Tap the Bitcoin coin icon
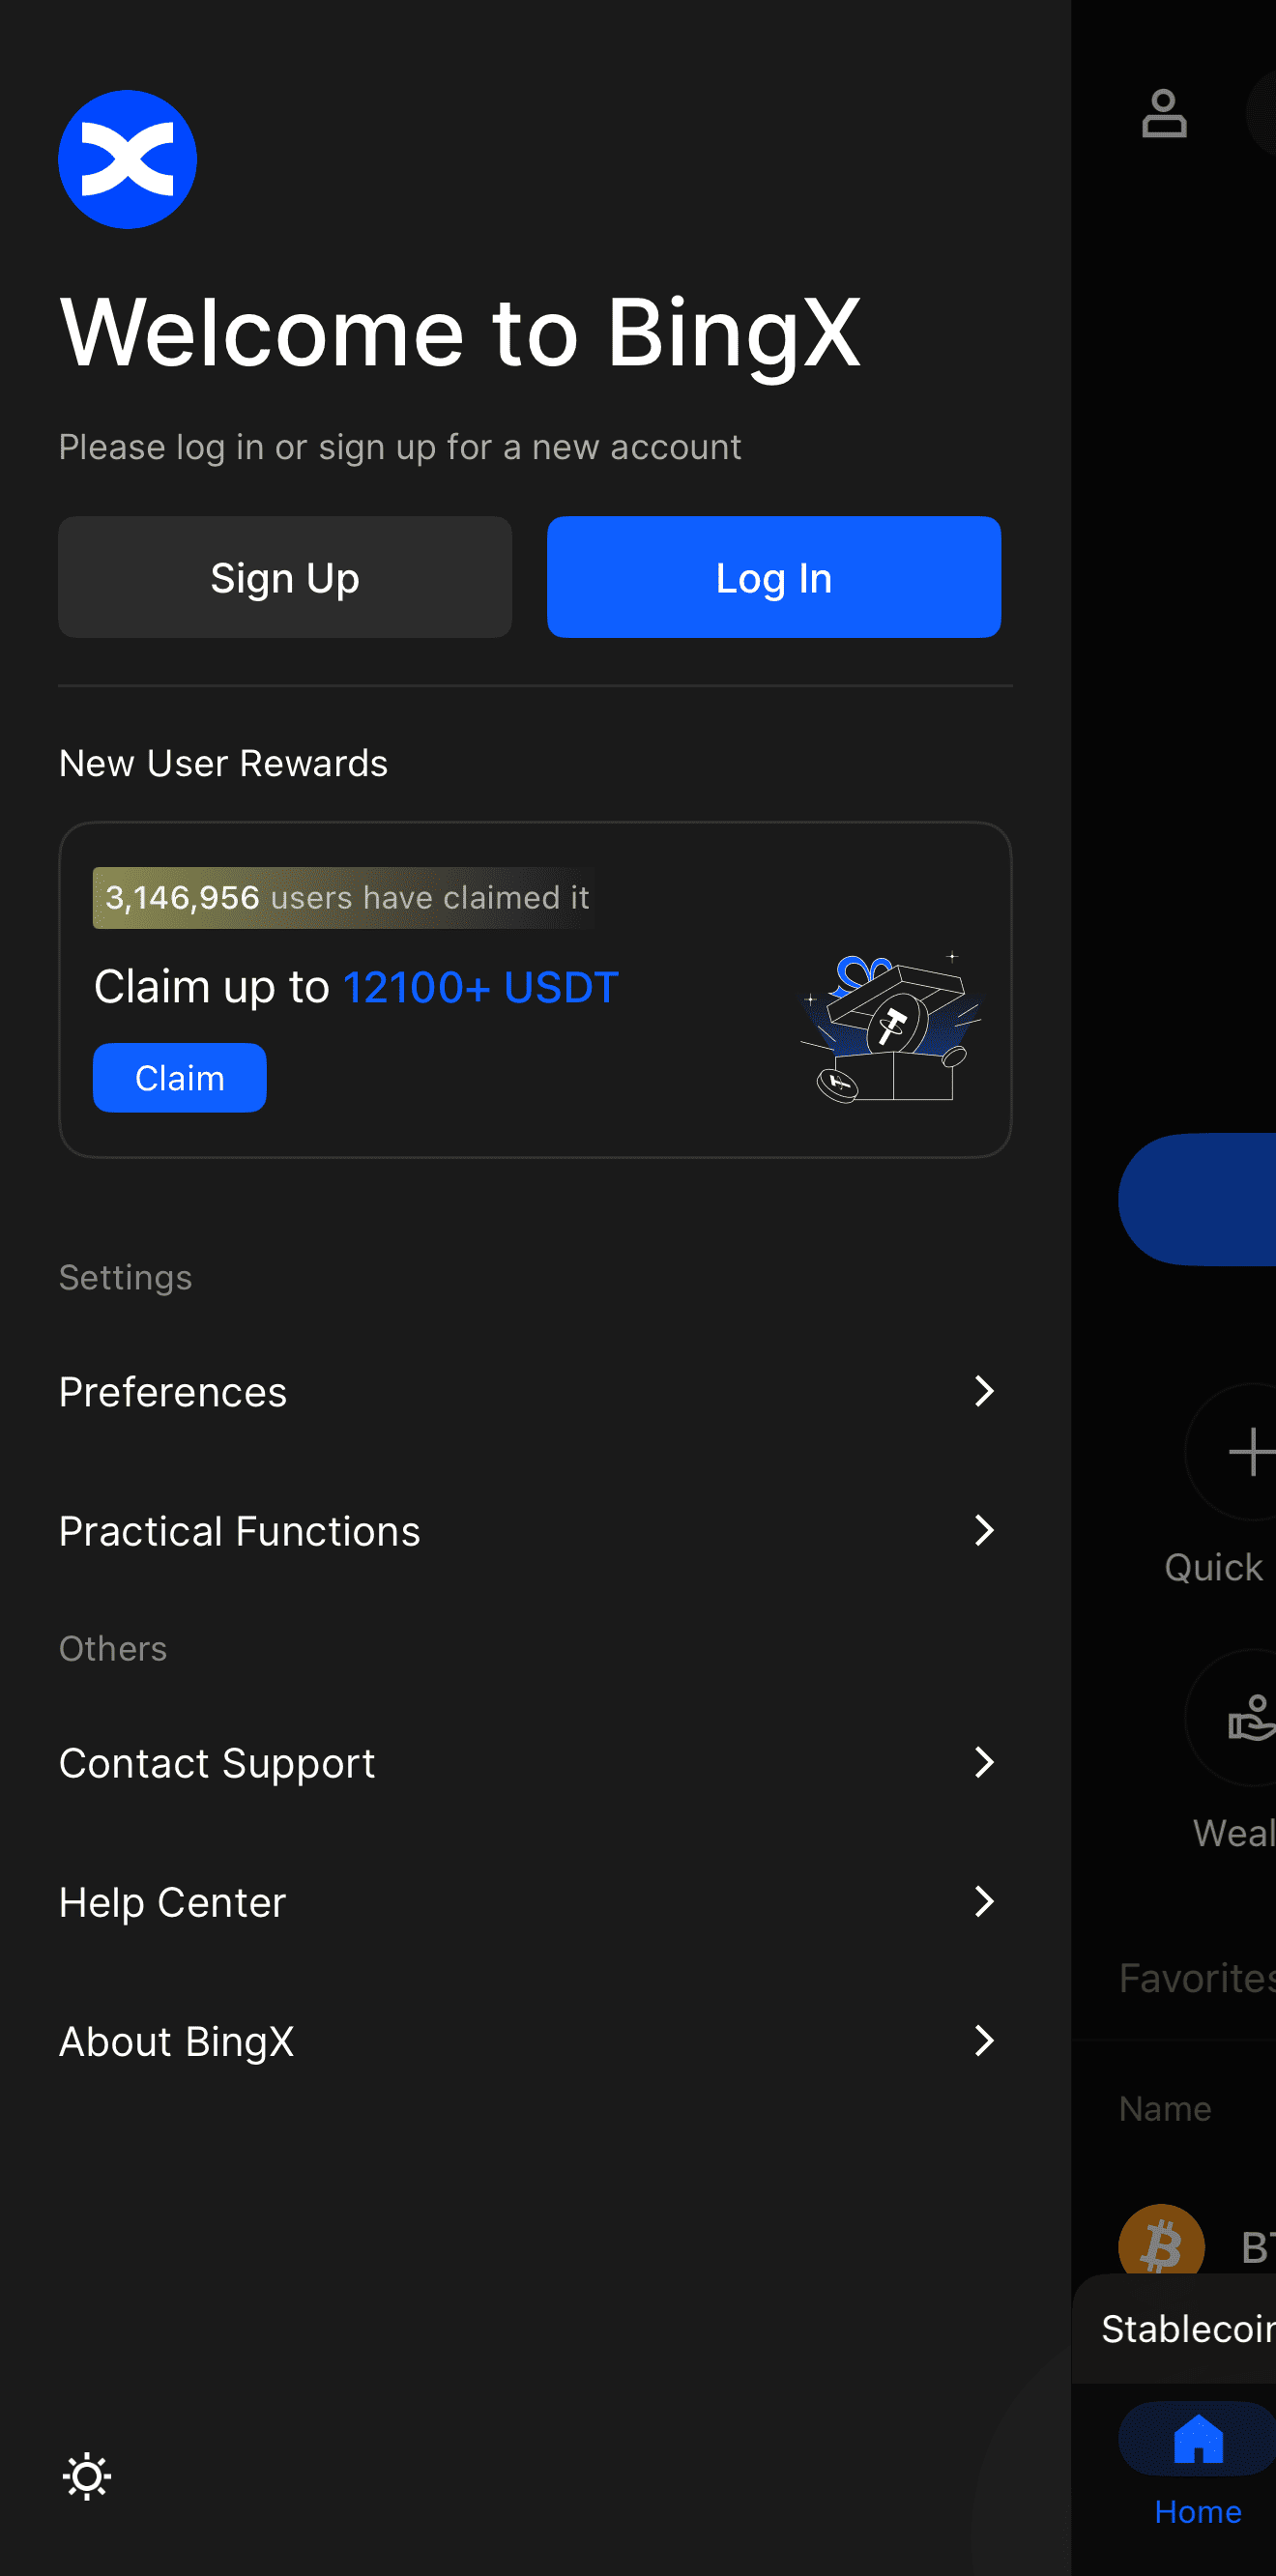Image resolution: width=1276 pixels, height=2576 pixels. point(1161,2246)
